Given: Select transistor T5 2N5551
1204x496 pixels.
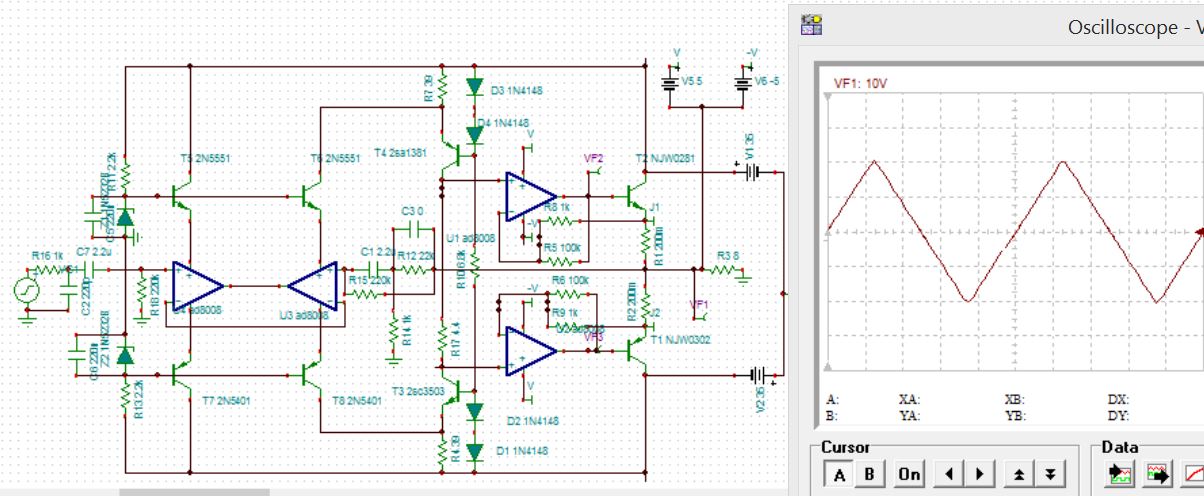Looking at the screenshot, I should coord(181,195).
